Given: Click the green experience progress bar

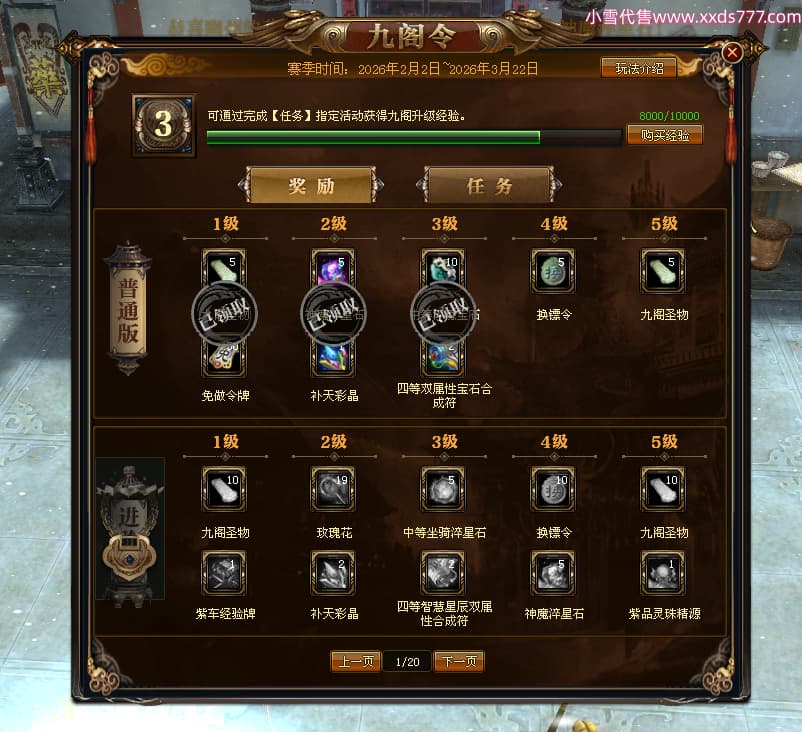Looking at the screenshot, I should 414,137.
